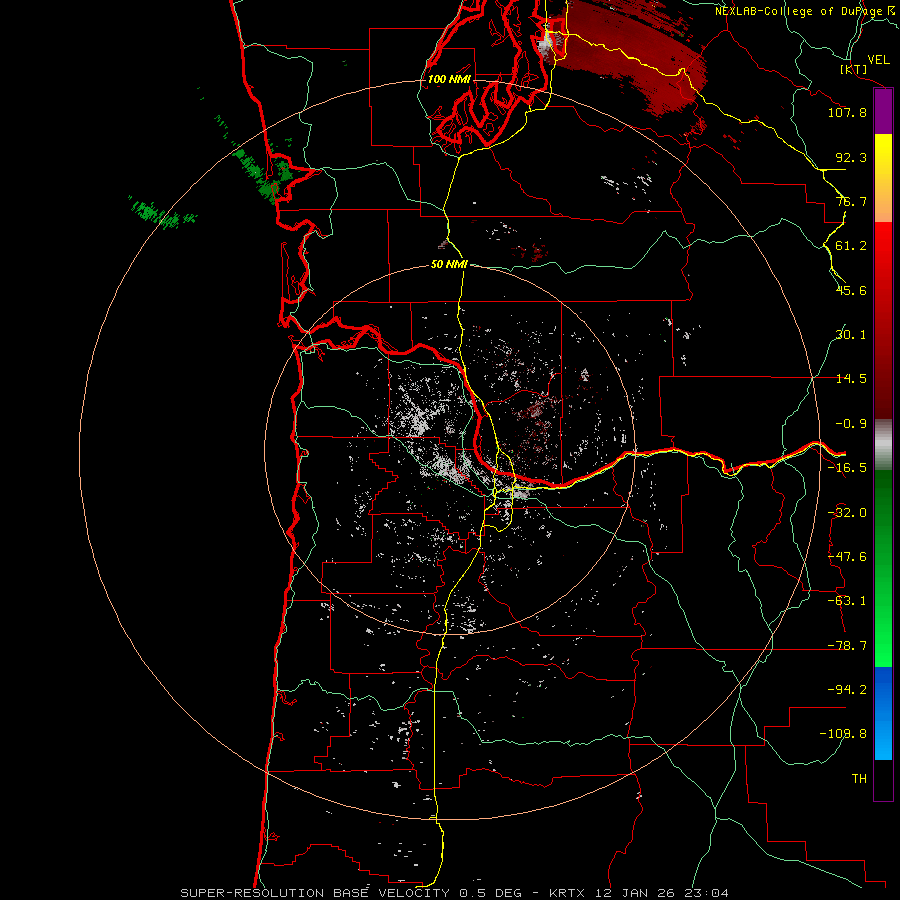The height and width of the screenshot is (900, 900).
Task: Click the -47.6 scale value
Action: (847, 557)
